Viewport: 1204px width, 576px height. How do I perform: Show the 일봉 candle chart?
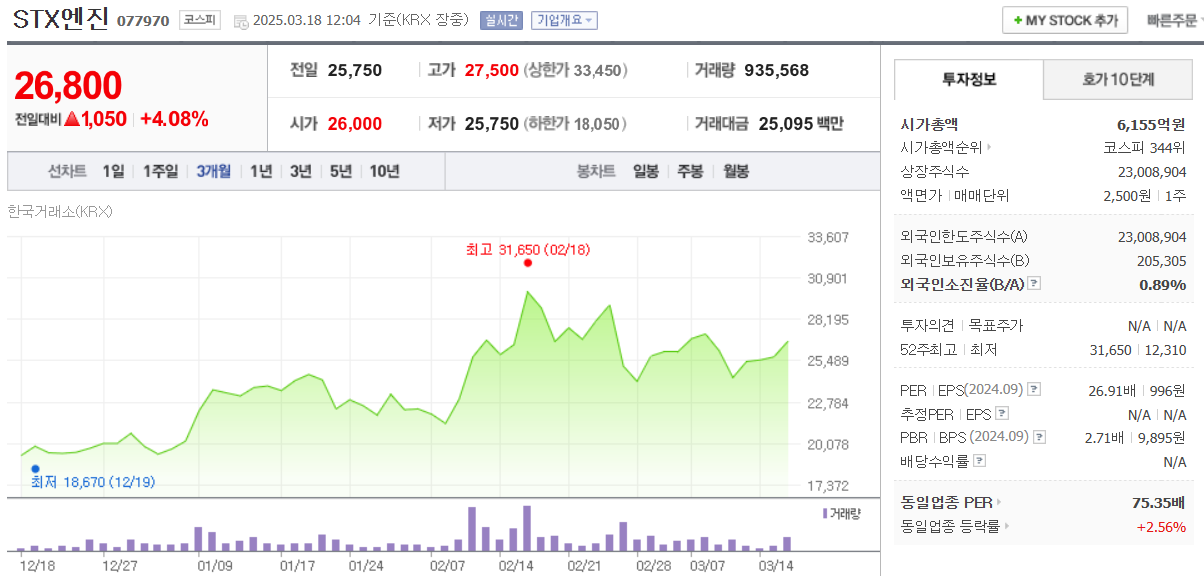click(x=646, y=171)
